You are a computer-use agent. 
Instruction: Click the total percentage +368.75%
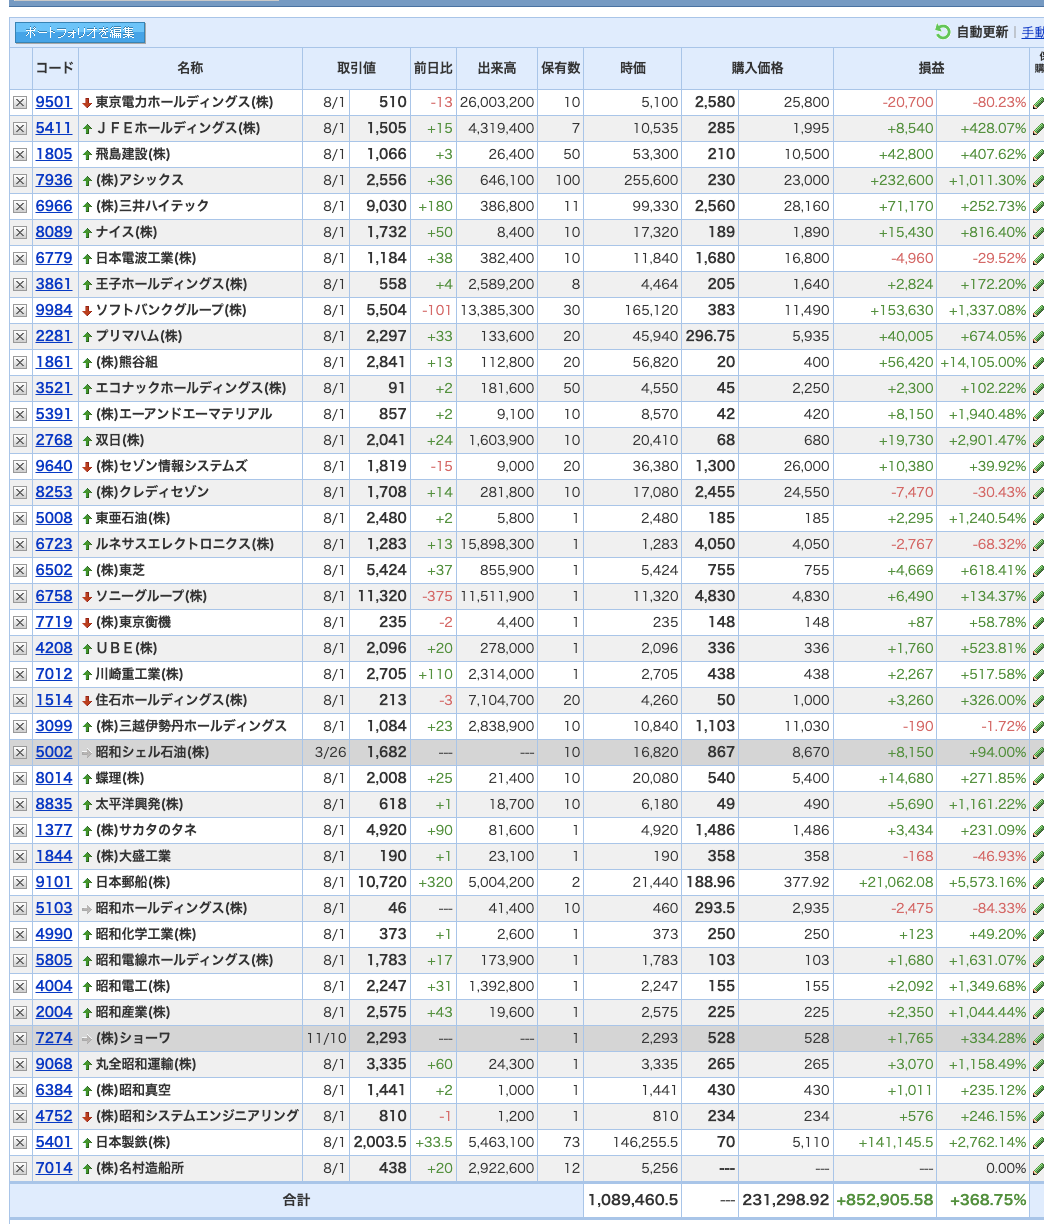pos(988,1199)
